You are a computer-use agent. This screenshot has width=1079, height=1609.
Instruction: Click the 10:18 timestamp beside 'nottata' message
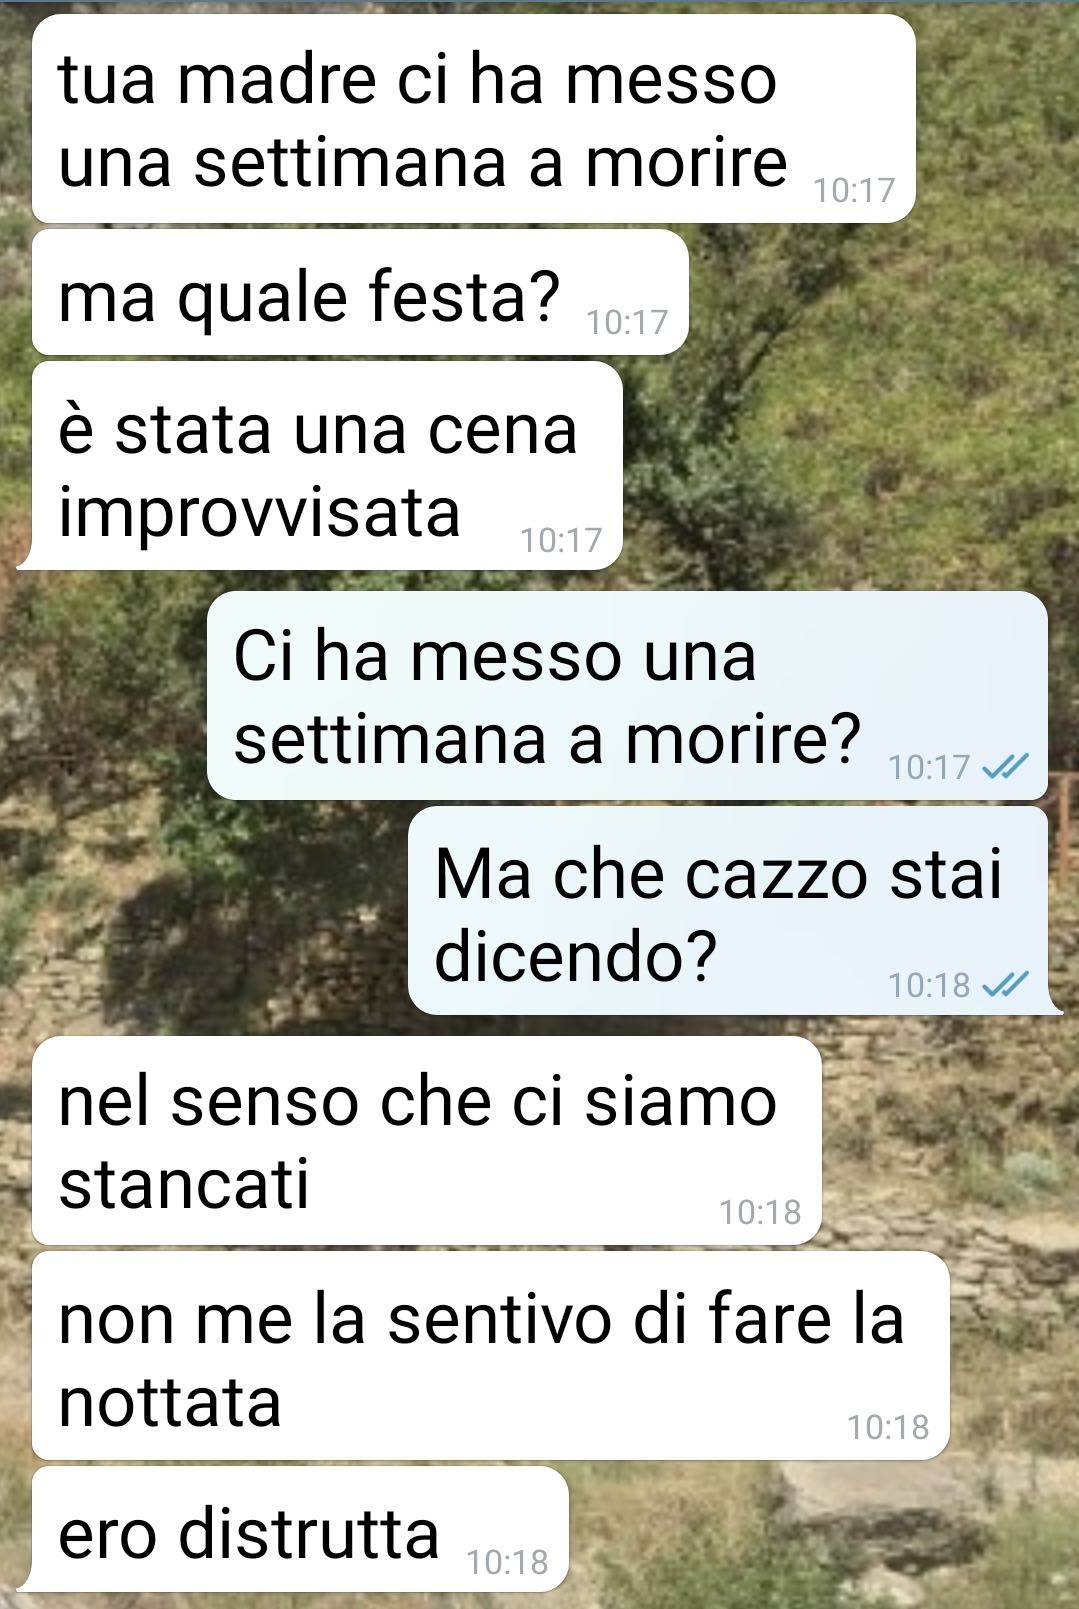tap(888, 1427)
